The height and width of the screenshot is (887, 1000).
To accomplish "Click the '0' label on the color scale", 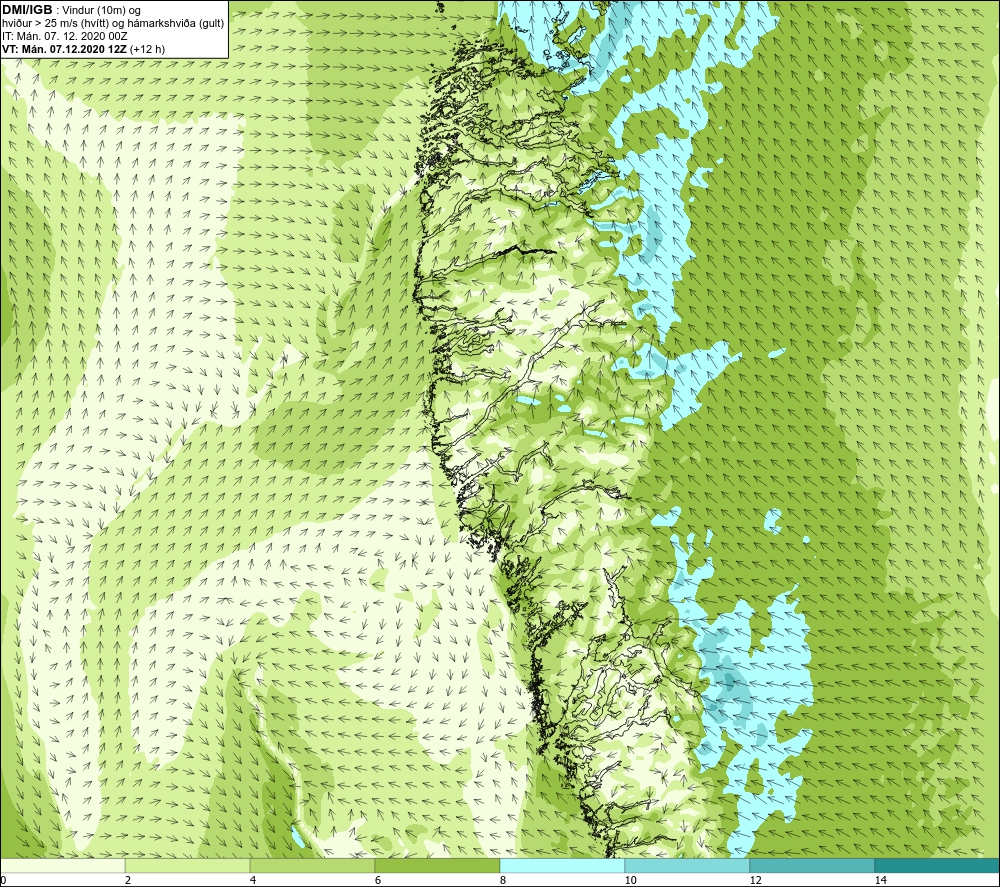I will point(3,880).
